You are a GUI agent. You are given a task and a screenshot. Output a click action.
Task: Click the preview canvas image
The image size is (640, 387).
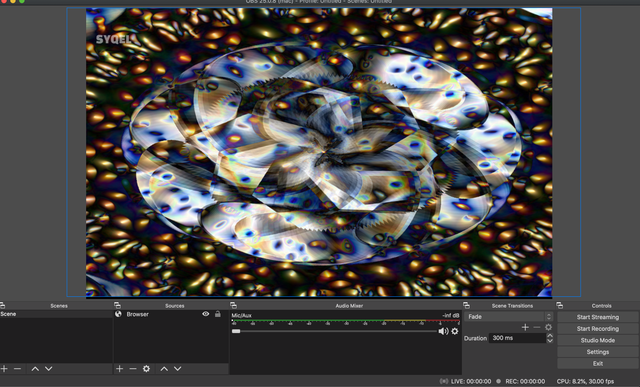[319, 152]
